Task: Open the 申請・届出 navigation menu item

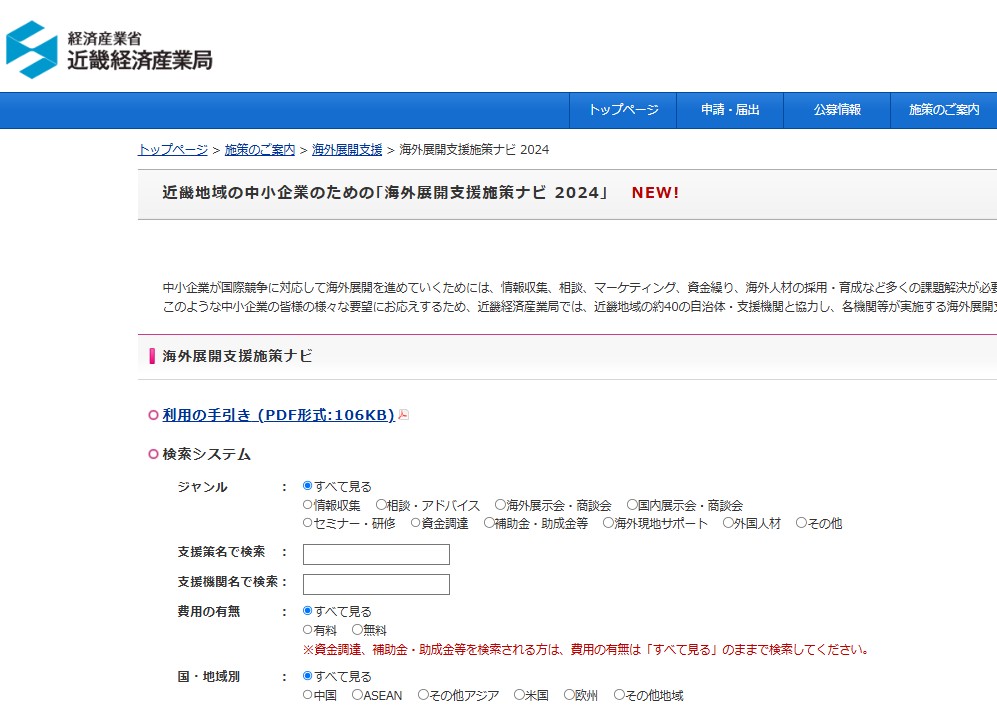Action: coord(730,110)
